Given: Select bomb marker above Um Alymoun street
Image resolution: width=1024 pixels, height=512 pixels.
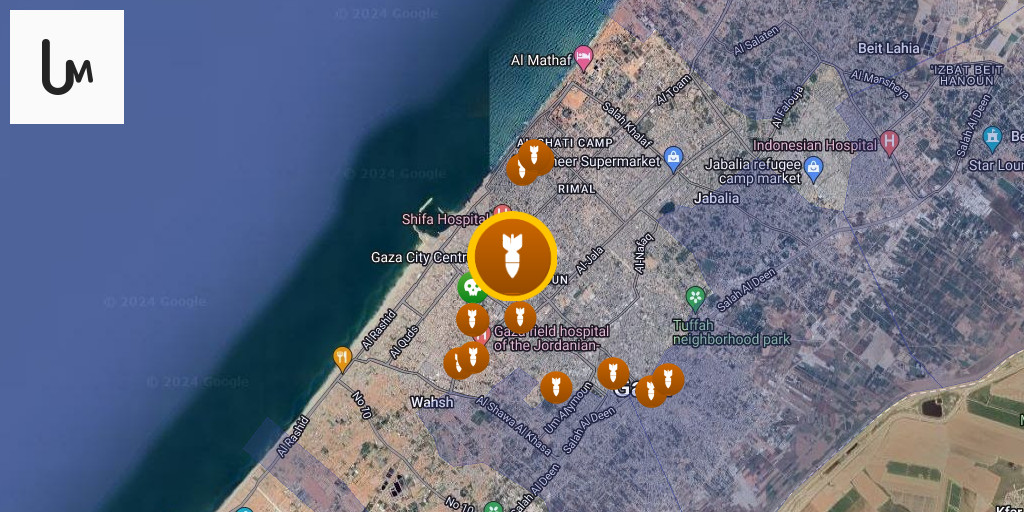Looking at the screenshot, I should tap(556, 387).
